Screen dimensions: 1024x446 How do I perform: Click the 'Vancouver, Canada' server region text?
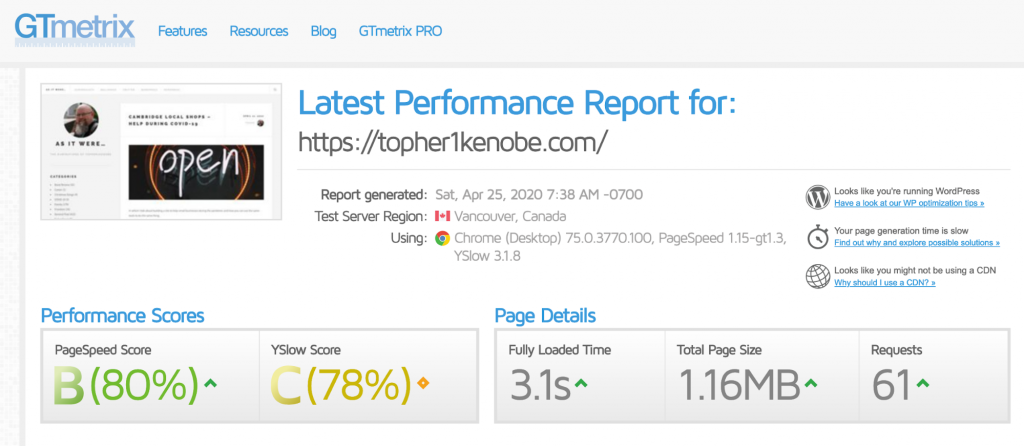pos(510,216)
